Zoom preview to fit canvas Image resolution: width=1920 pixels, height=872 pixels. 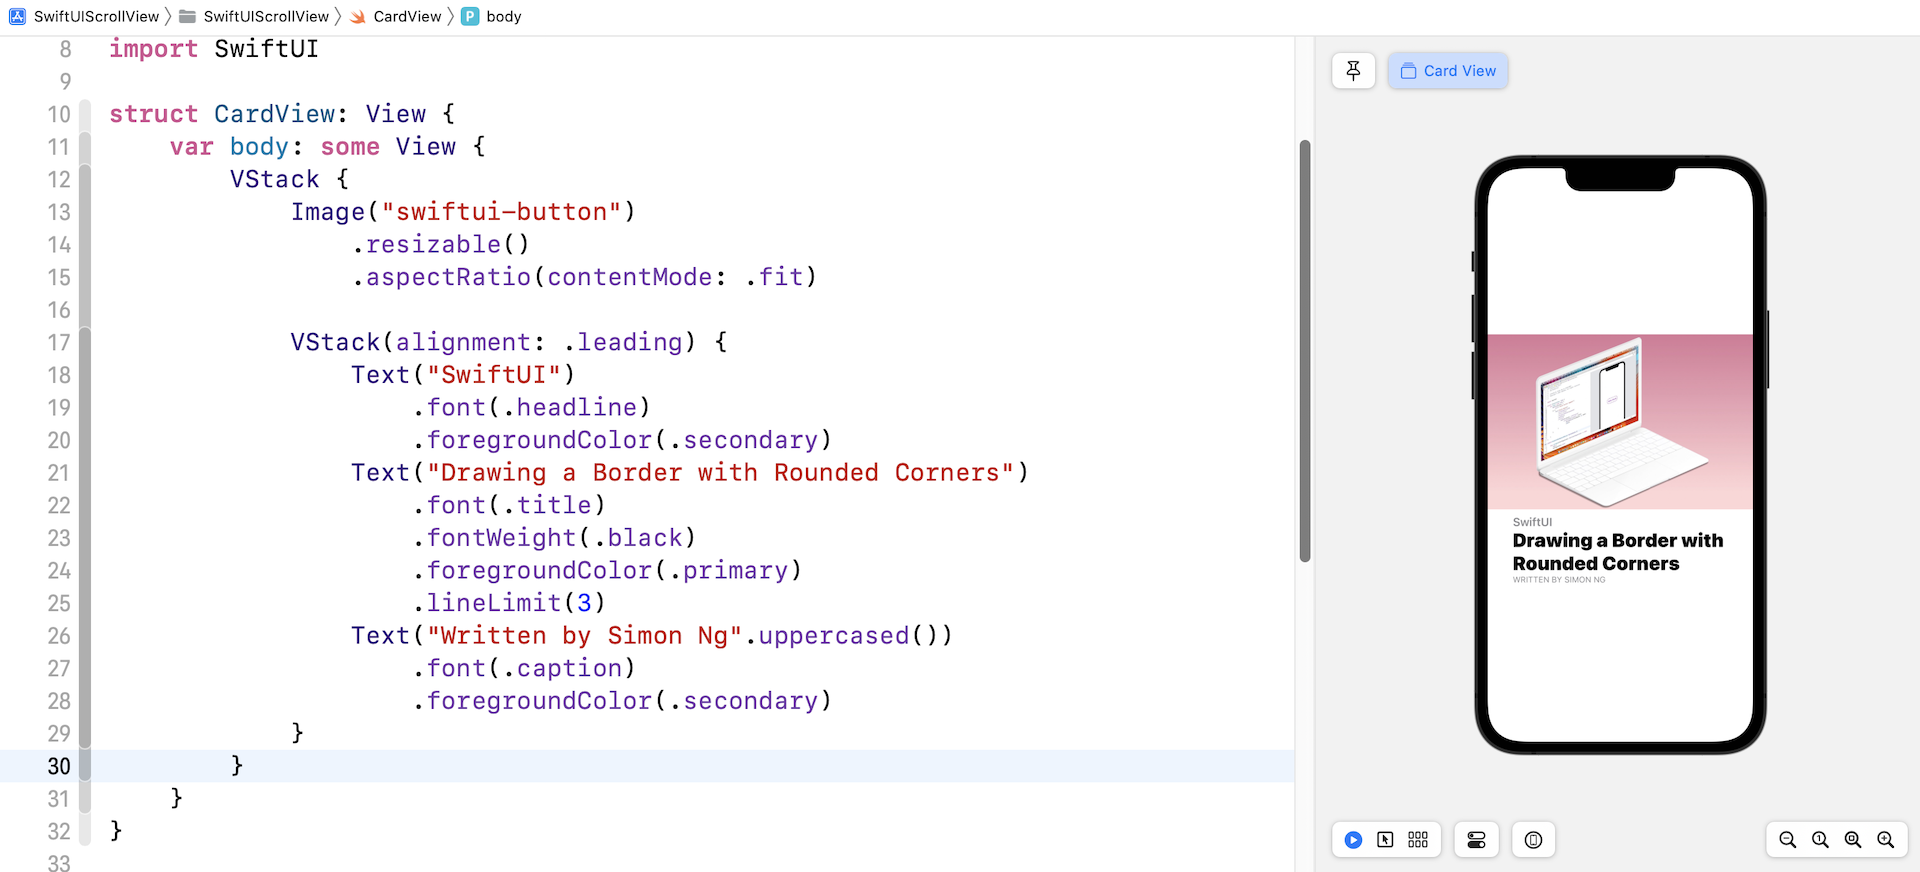pyautogui.click(x=1853, y=840)
